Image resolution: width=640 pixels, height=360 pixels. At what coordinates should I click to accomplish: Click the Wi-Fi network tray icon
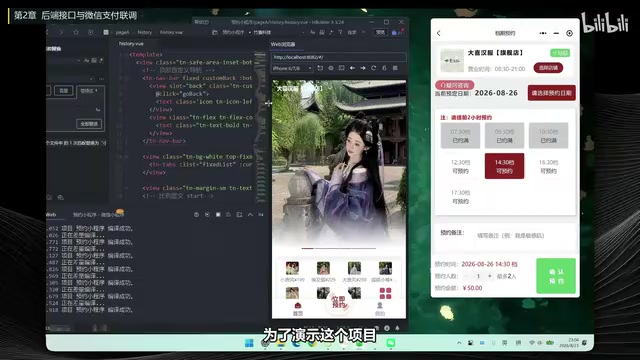(x=531, y=343)
